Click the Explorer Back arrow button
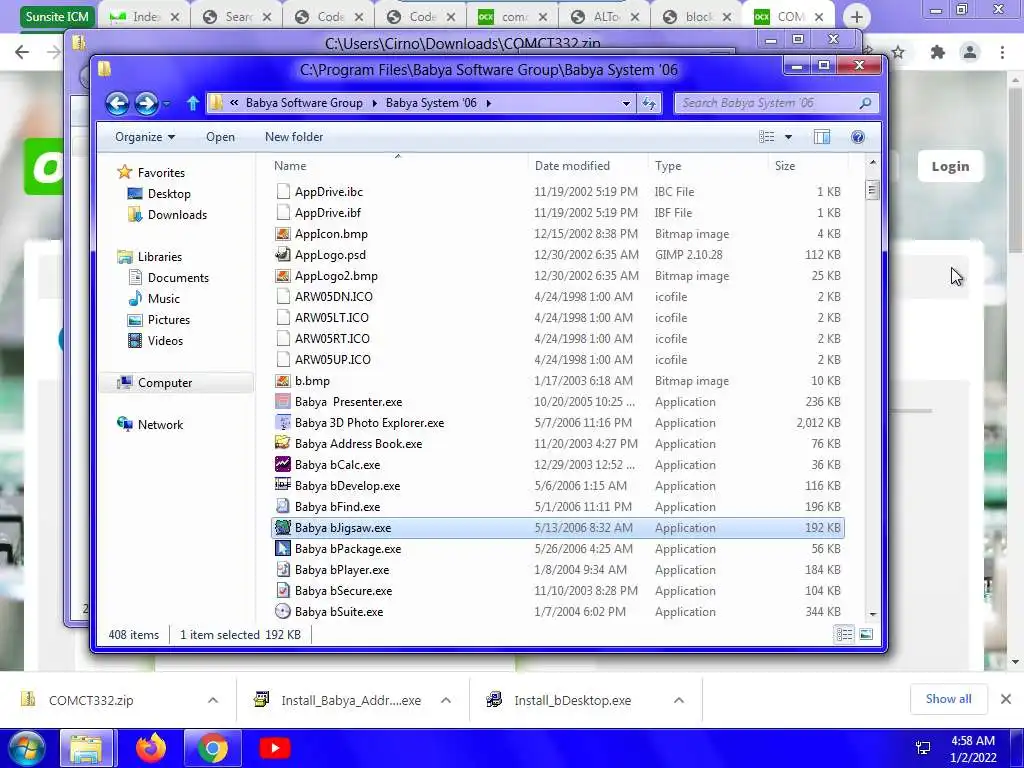The image size is (1024, 768). [118, 103]
